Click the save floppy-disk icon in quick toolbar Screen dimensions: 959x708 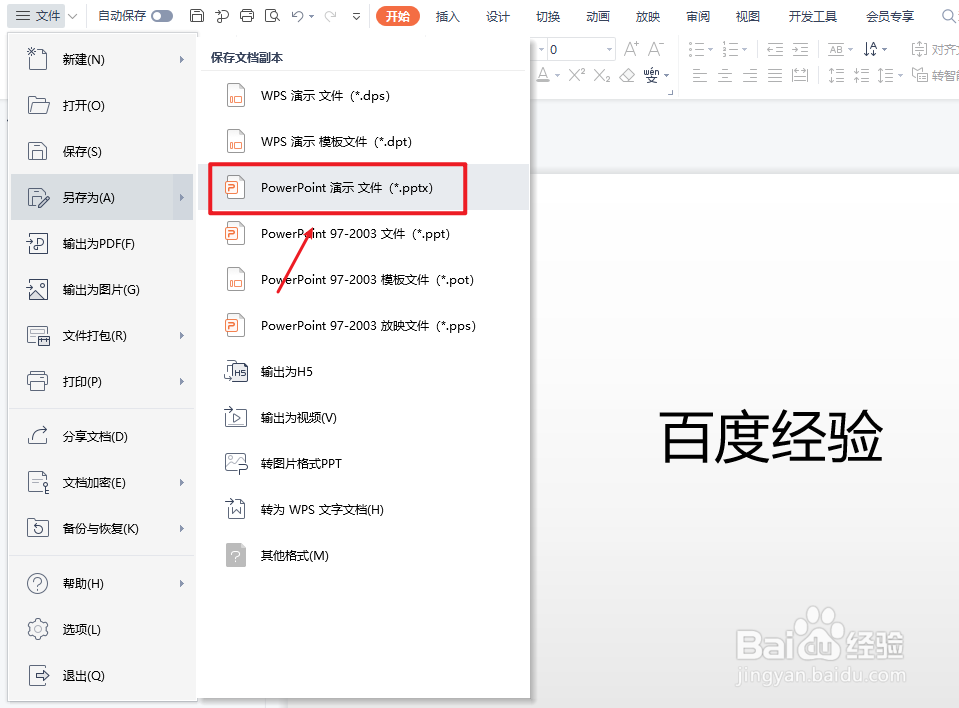pyautogui.click(x=196, y=16)
